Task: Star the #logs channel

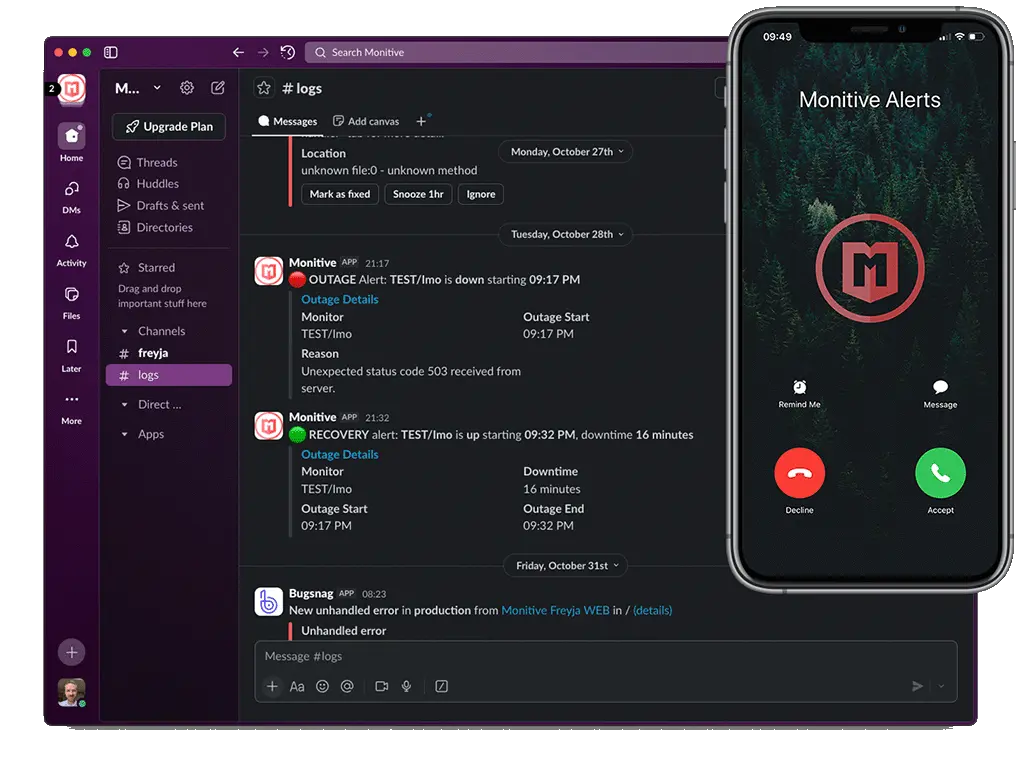Action: click(x=263, y=88)
